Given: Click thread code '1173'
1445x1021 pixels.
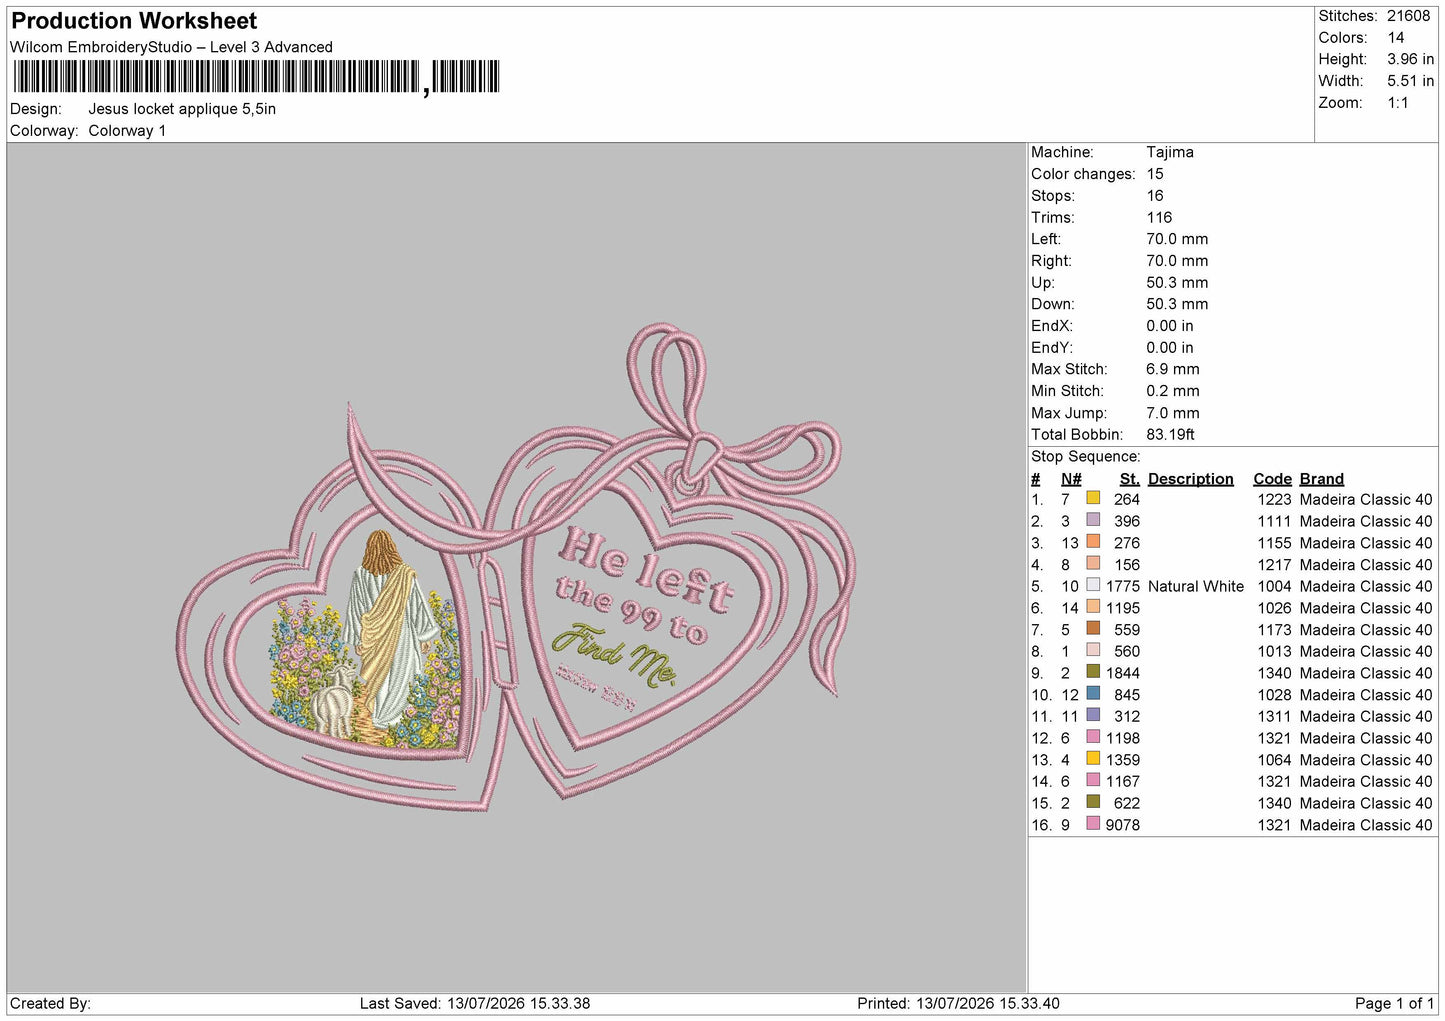Looking at the screenshot, I should (x=1274, y=629).
